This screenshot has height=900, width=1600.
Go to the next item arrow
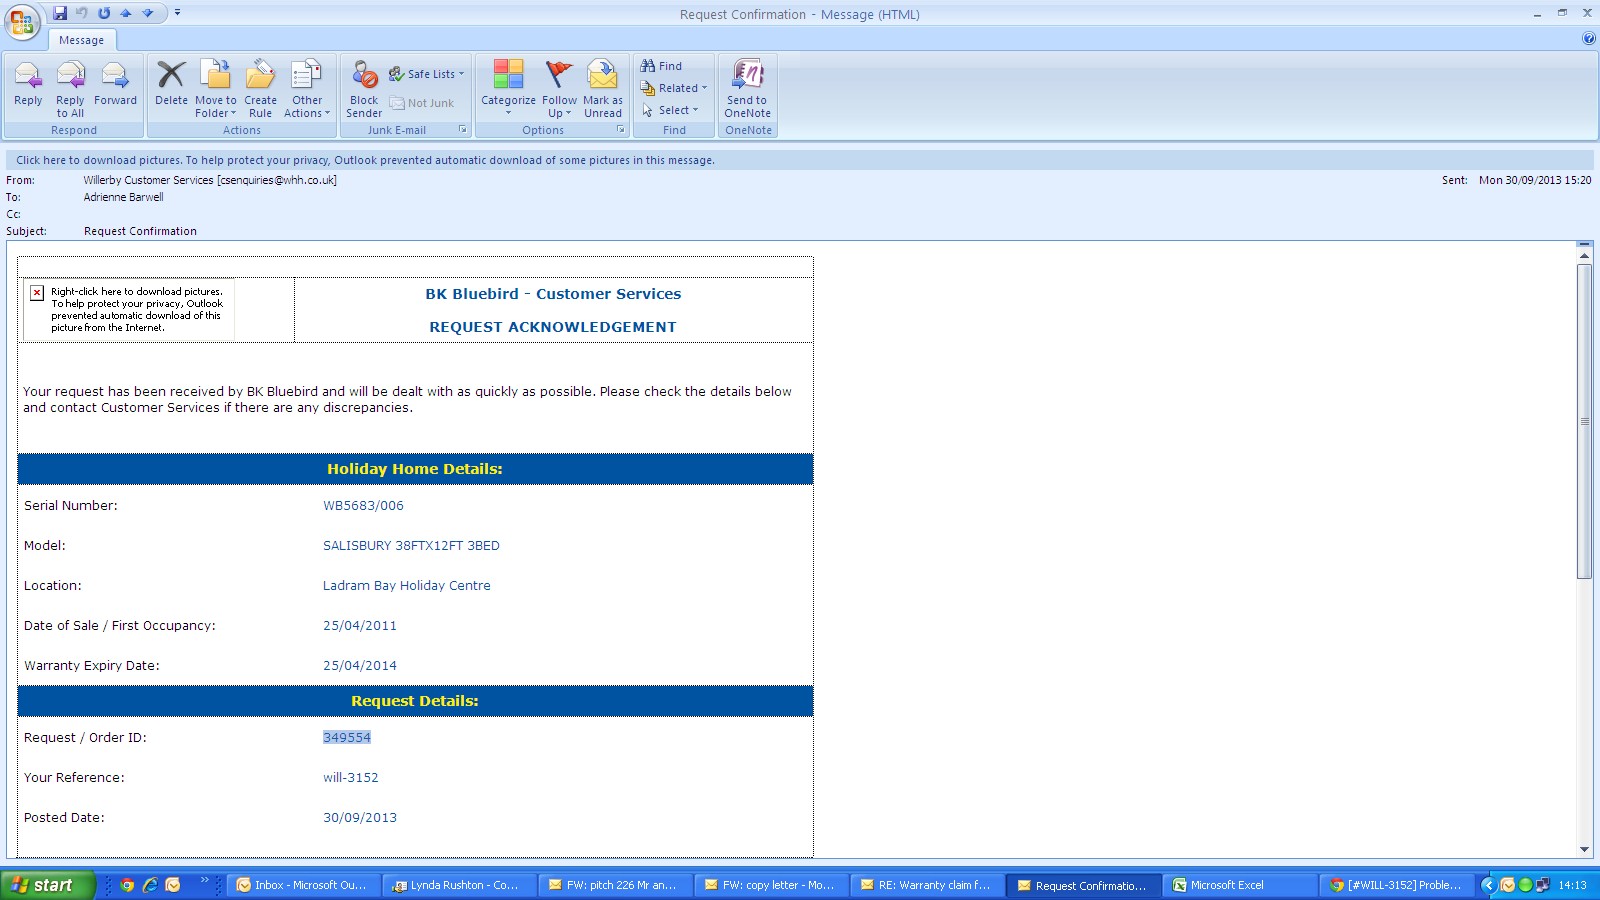(148, 13)
